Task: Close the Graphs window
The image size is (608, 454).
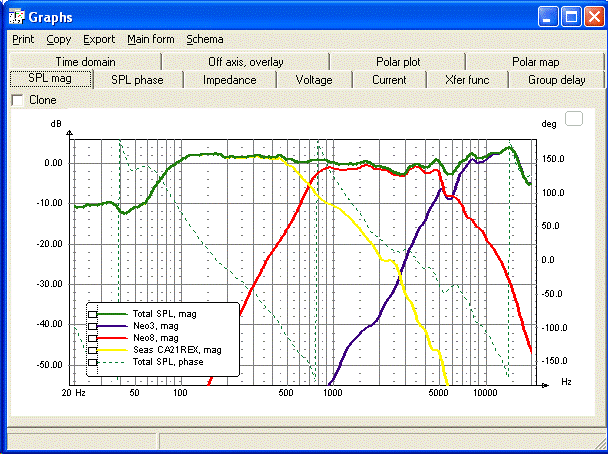Action: point(594,17)
